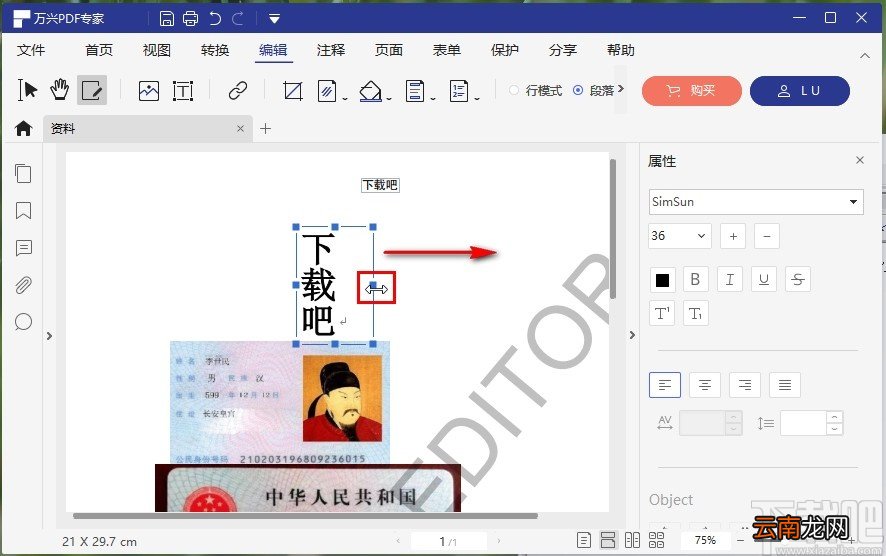Open the black text color swatch
Image resolution: width=886 pixels, height=556 pixels.
(x=662, y=280)
